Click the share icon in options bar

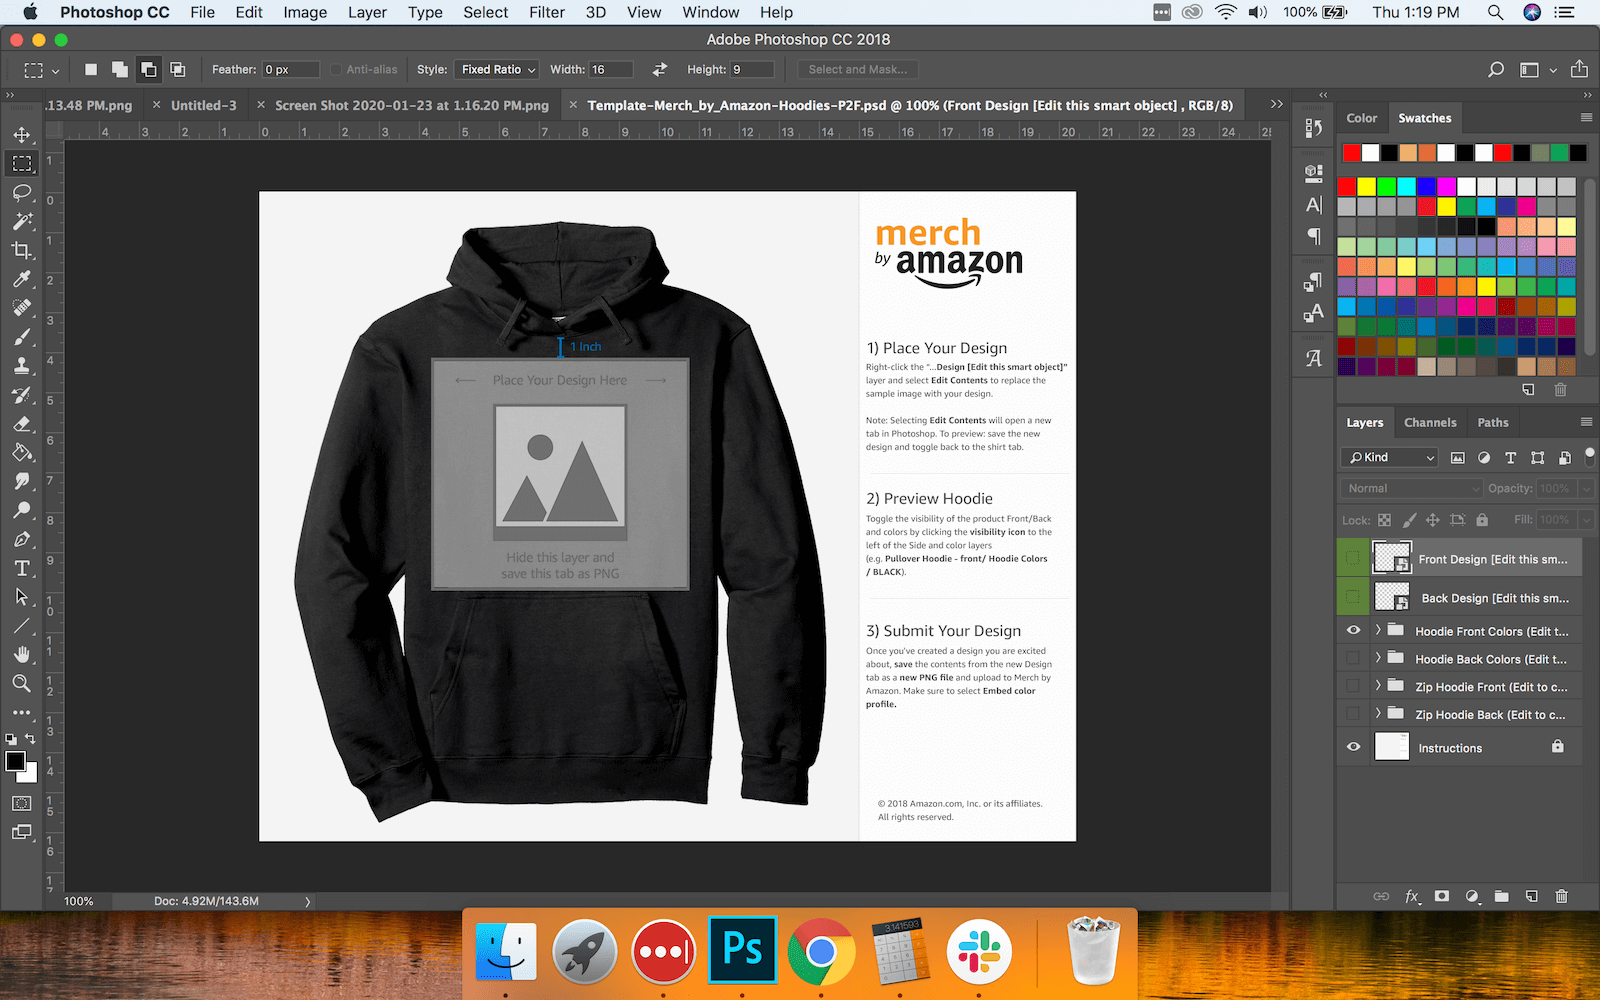1579,69
